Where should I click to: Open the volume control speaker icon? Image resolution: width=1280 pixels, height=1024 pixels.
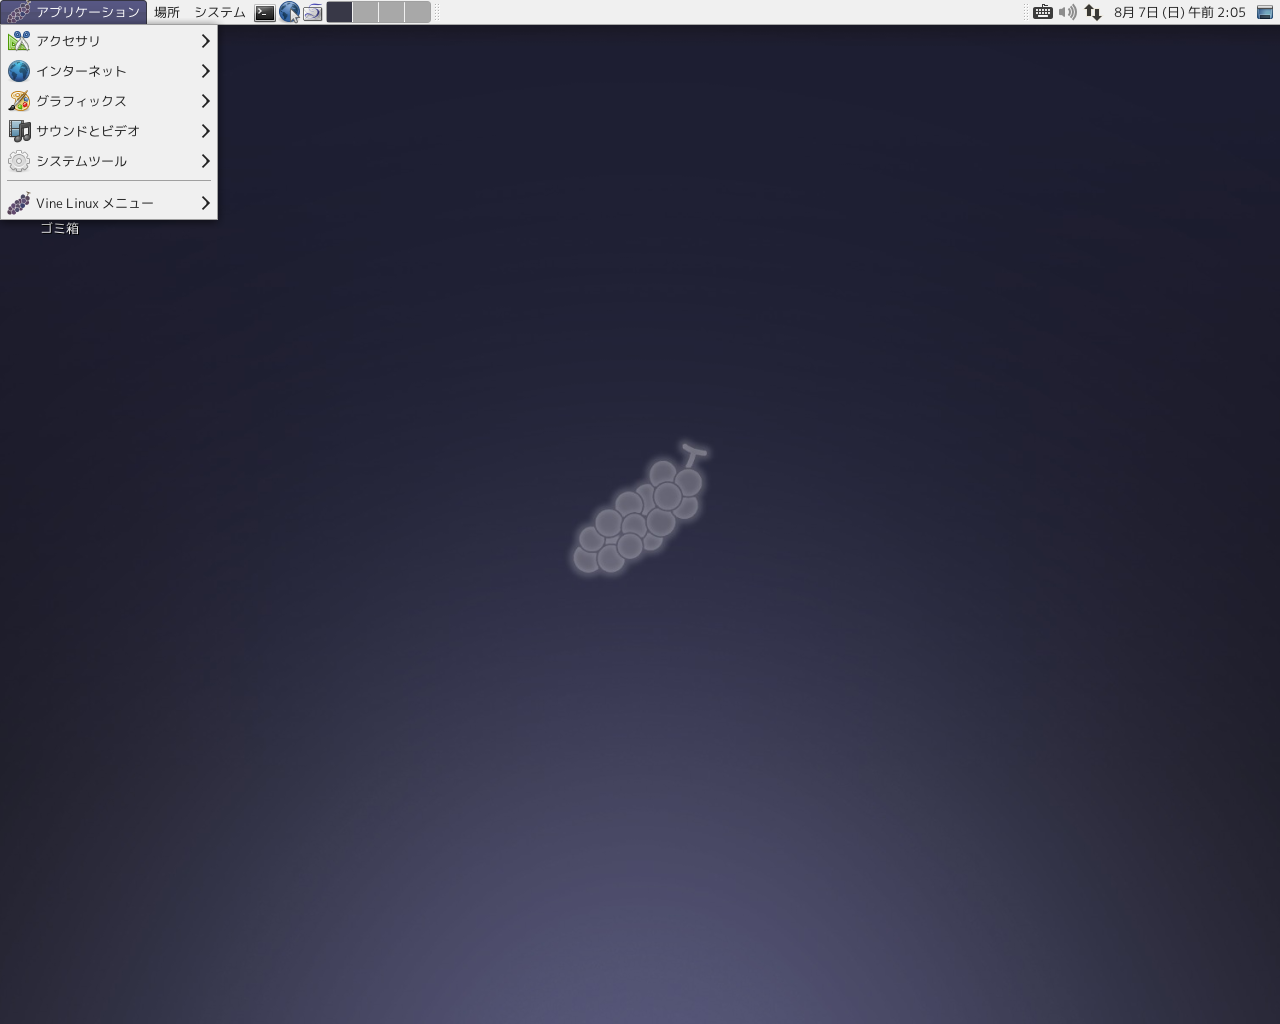pyautogui.click(x=1067, y=12)
